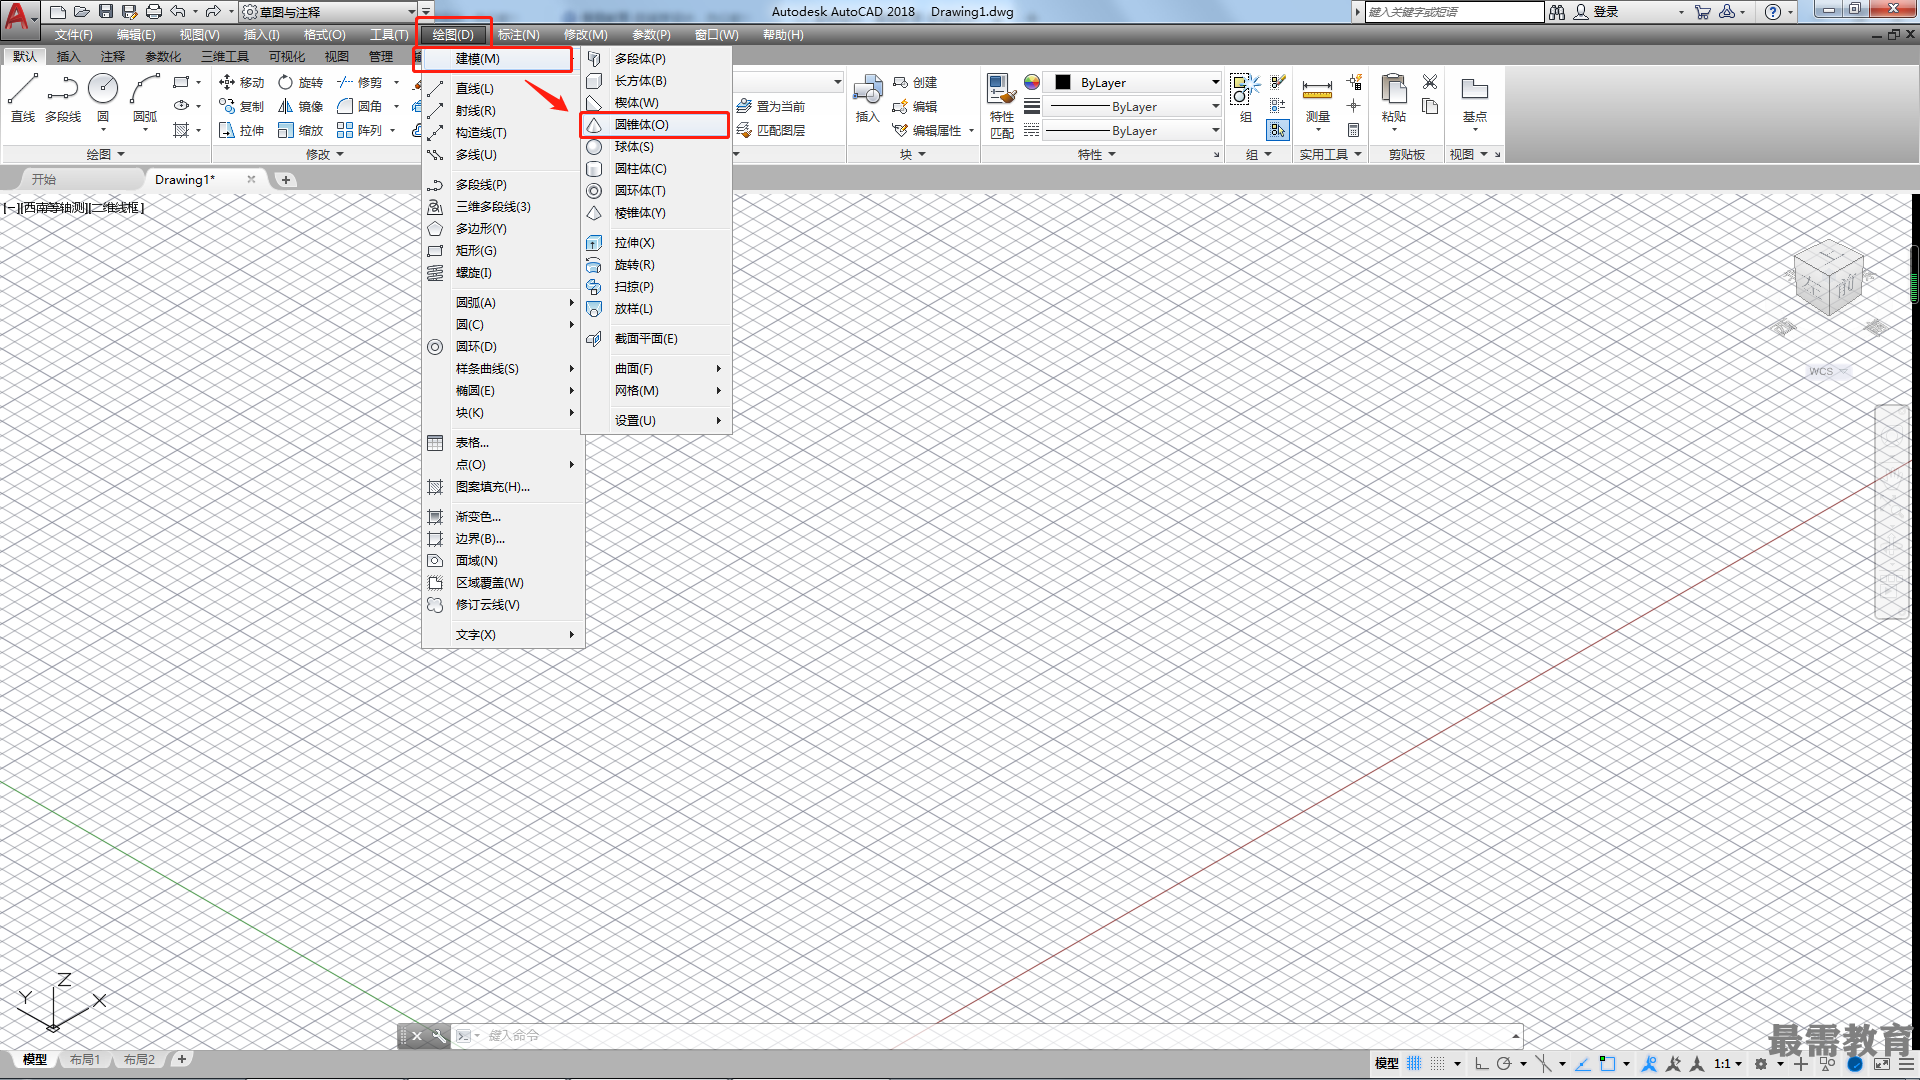The height and width of the screenshot is (1080, 1920).
Task: Click the new drawing tab plus button
Action: (x=286, y=180)
